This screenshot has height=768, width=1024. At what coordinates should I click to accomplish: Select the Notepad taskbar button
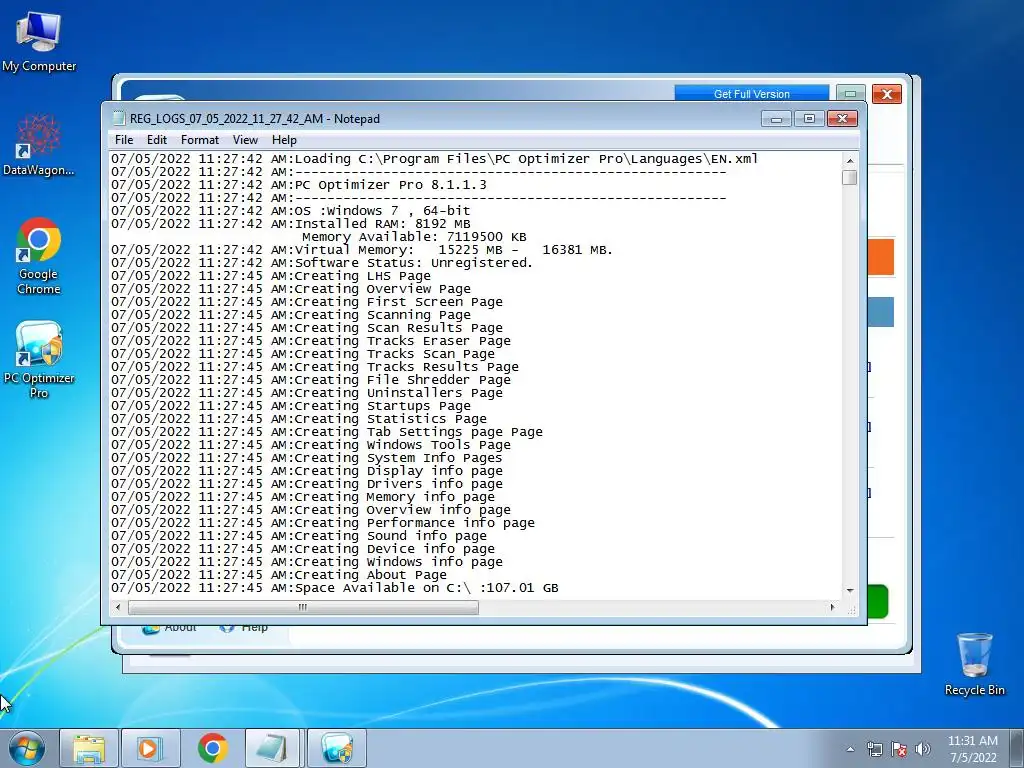click(x=274, y=748)
